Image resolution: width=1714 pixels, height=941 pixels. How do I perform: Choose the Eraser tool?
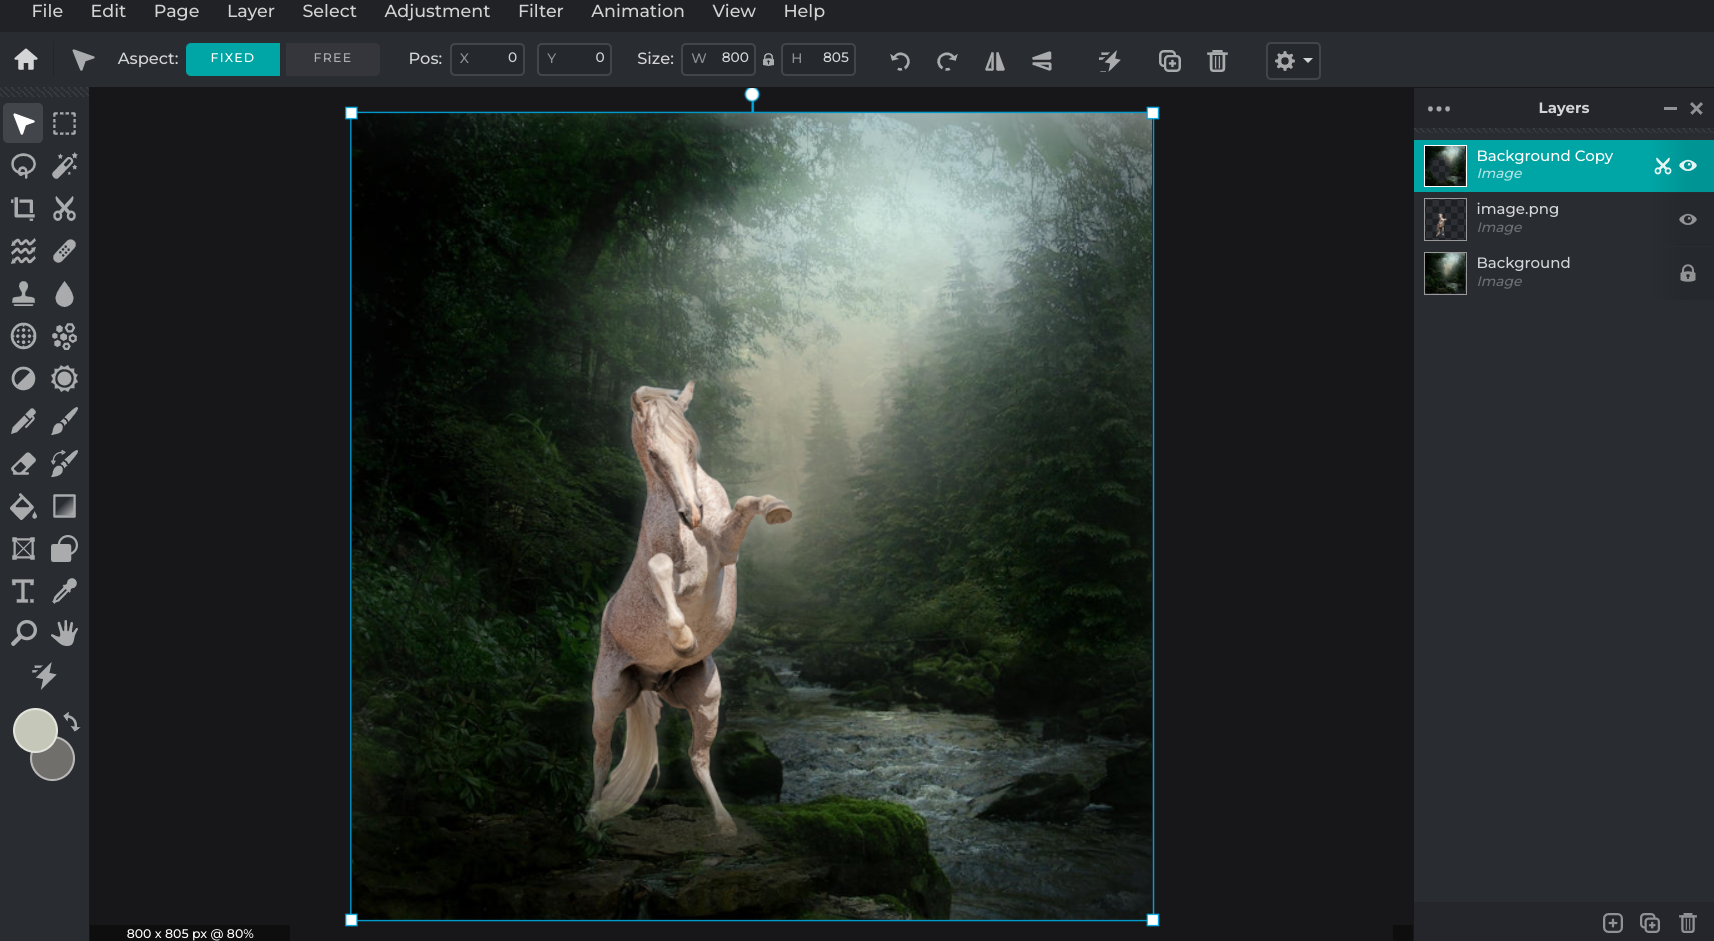pyautogui.click(x=23, y=463)
